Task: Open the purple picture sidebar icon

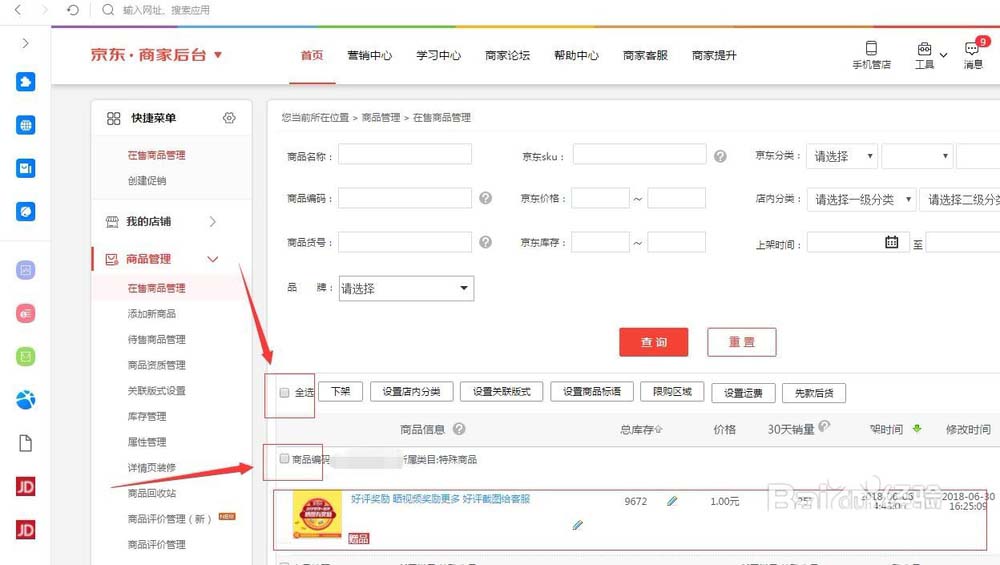Action: pyautogui.click(x=26, y=270)
